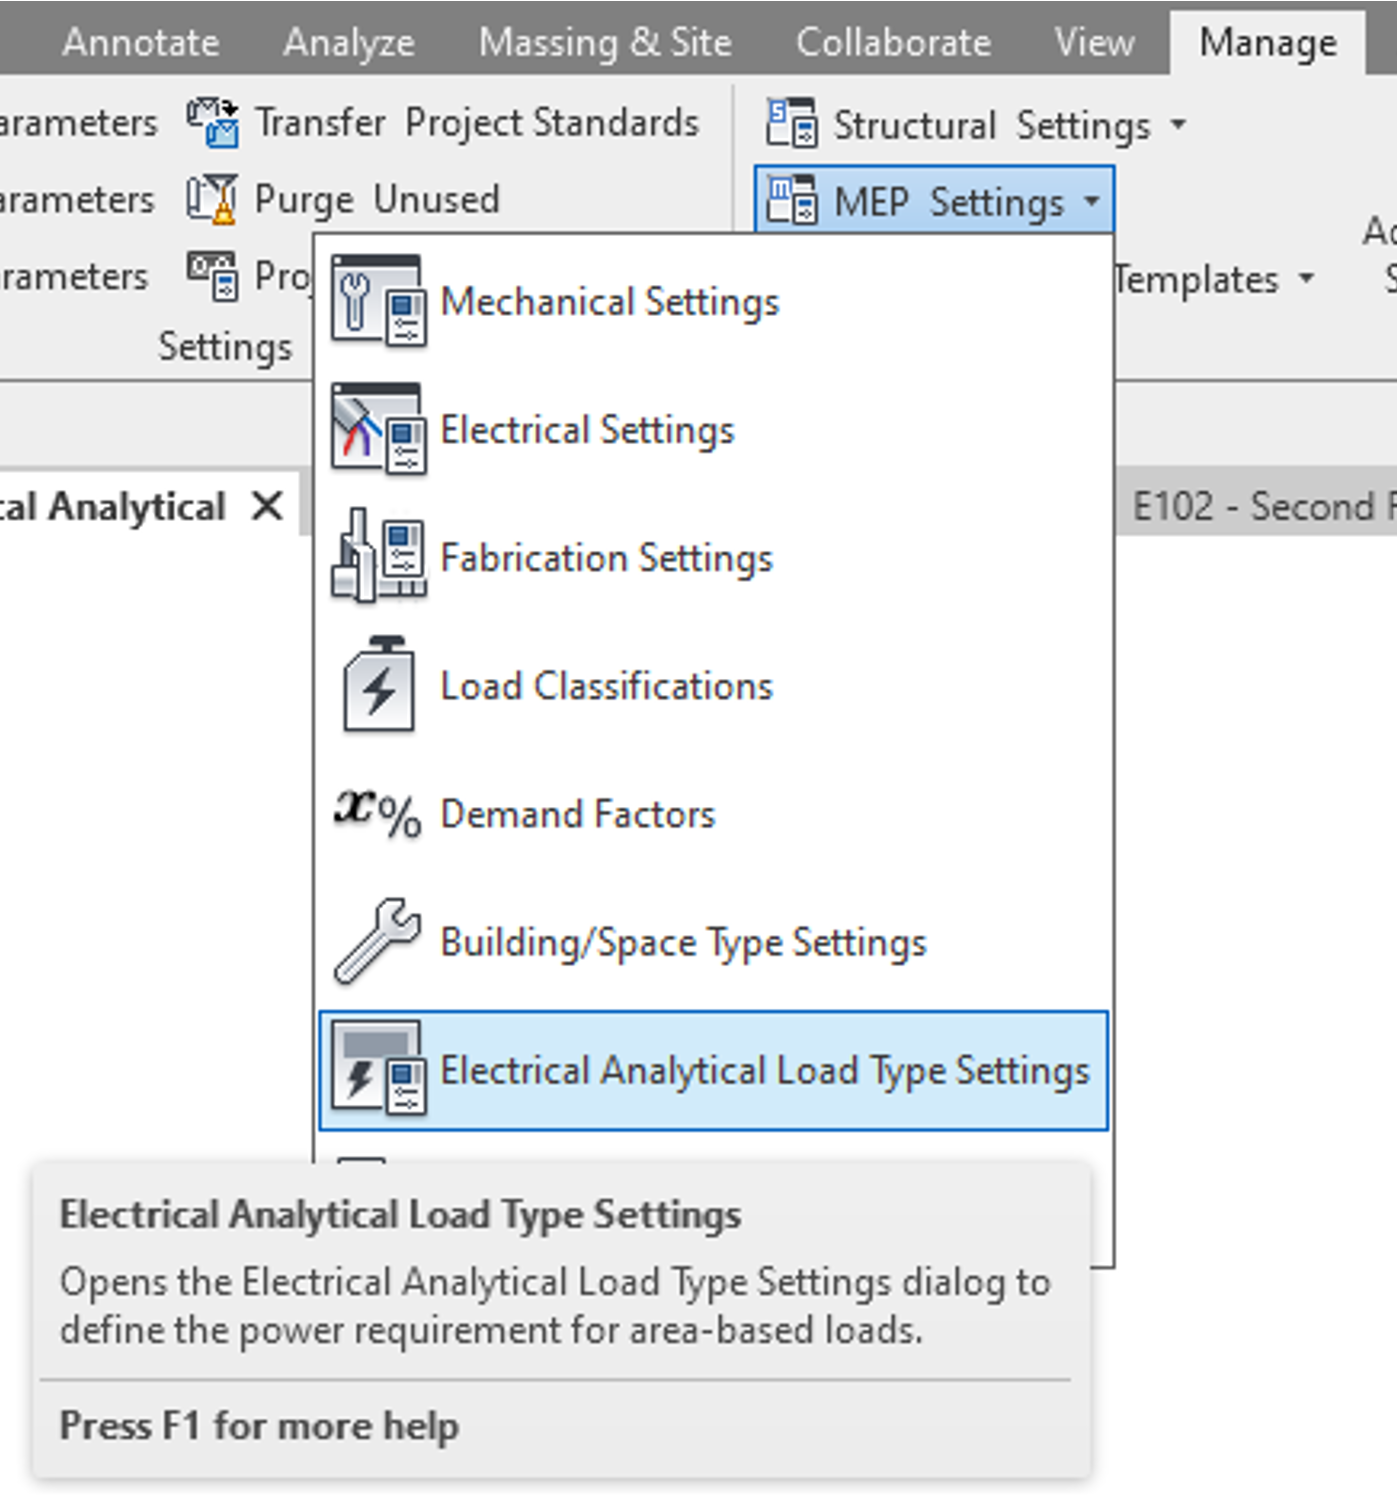1397x1512 pixels.
Task: Click the Purge Unused icon
Action: [212, 199]
